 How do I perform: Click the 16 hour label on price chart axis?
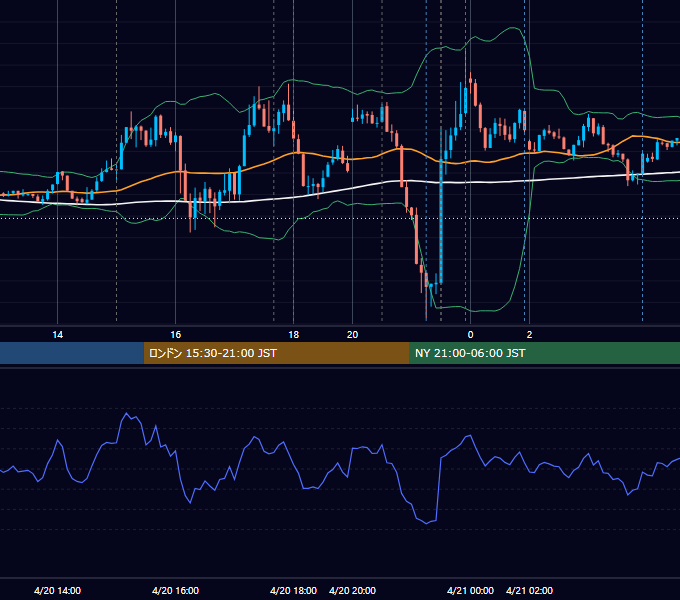(x=175, y=335)
